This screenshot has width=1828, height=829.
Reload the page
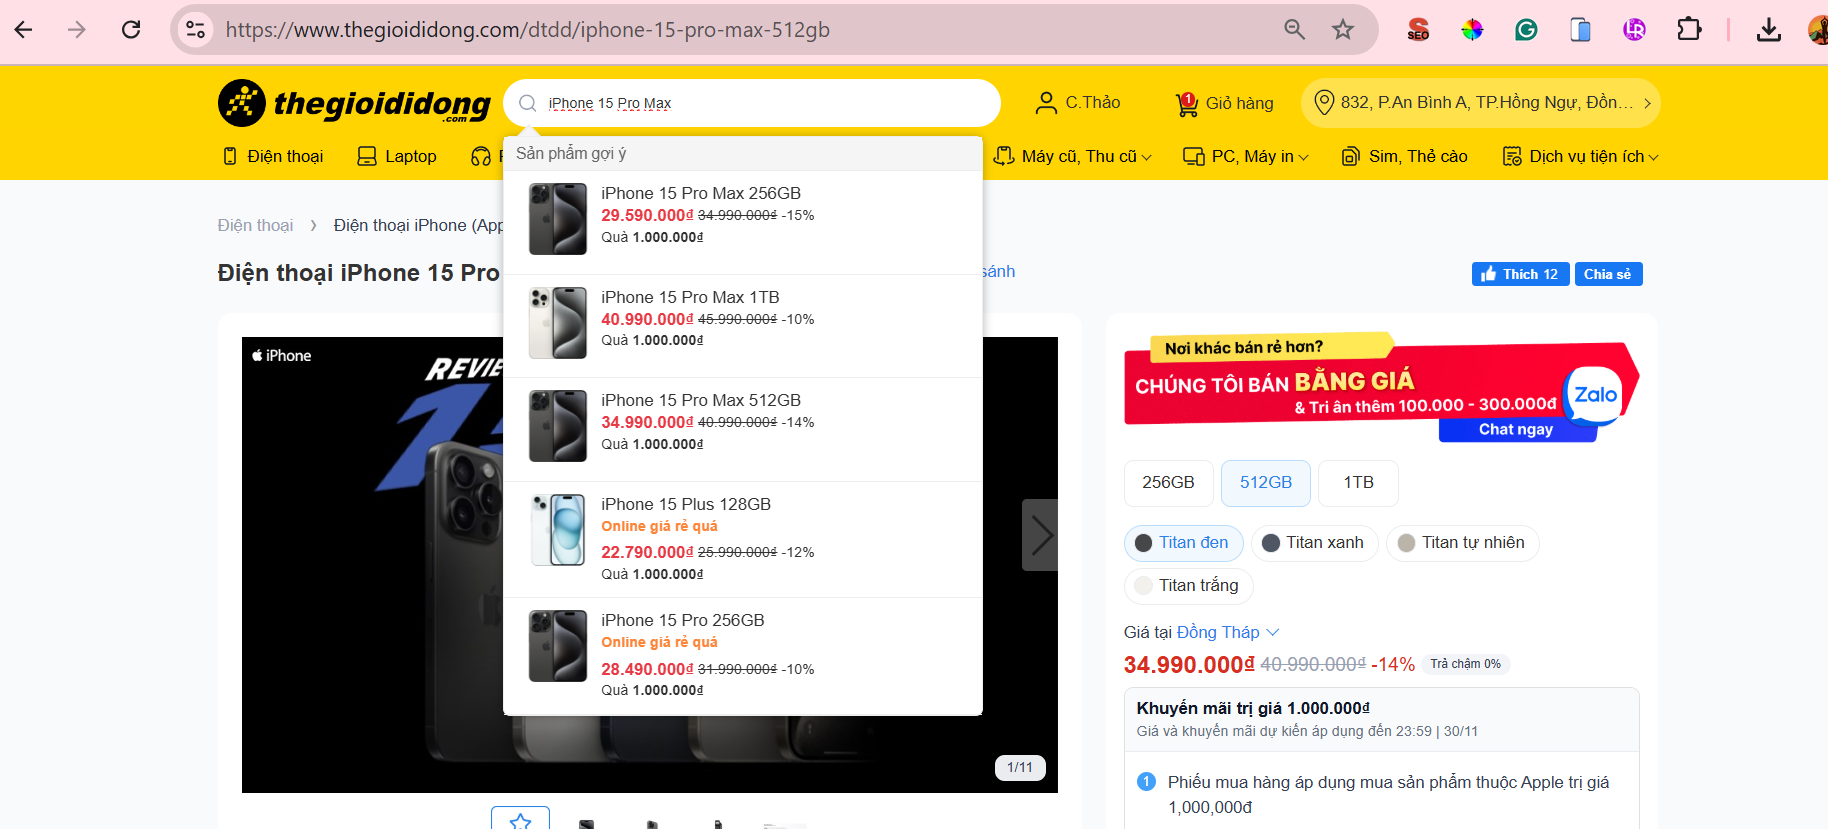click(131, 30)
